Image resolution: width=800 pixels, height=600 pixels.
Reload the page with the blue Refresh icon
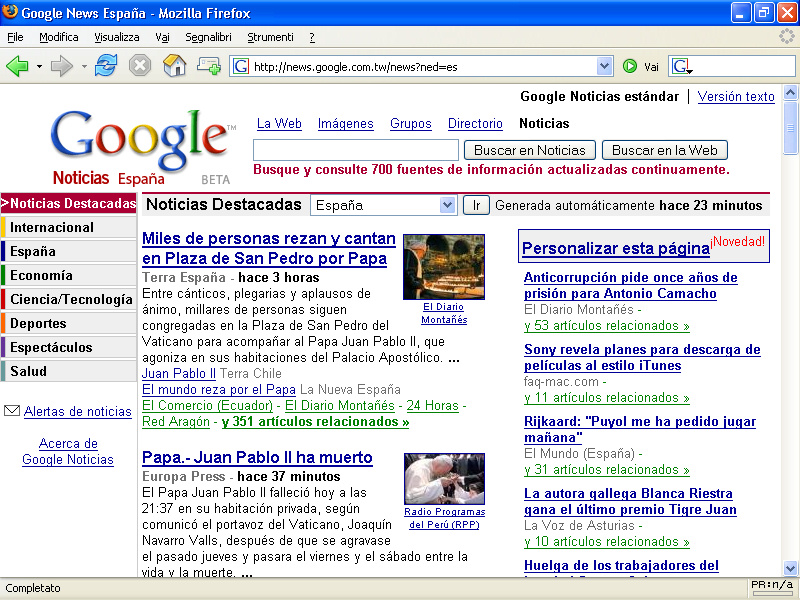[106, 66]
